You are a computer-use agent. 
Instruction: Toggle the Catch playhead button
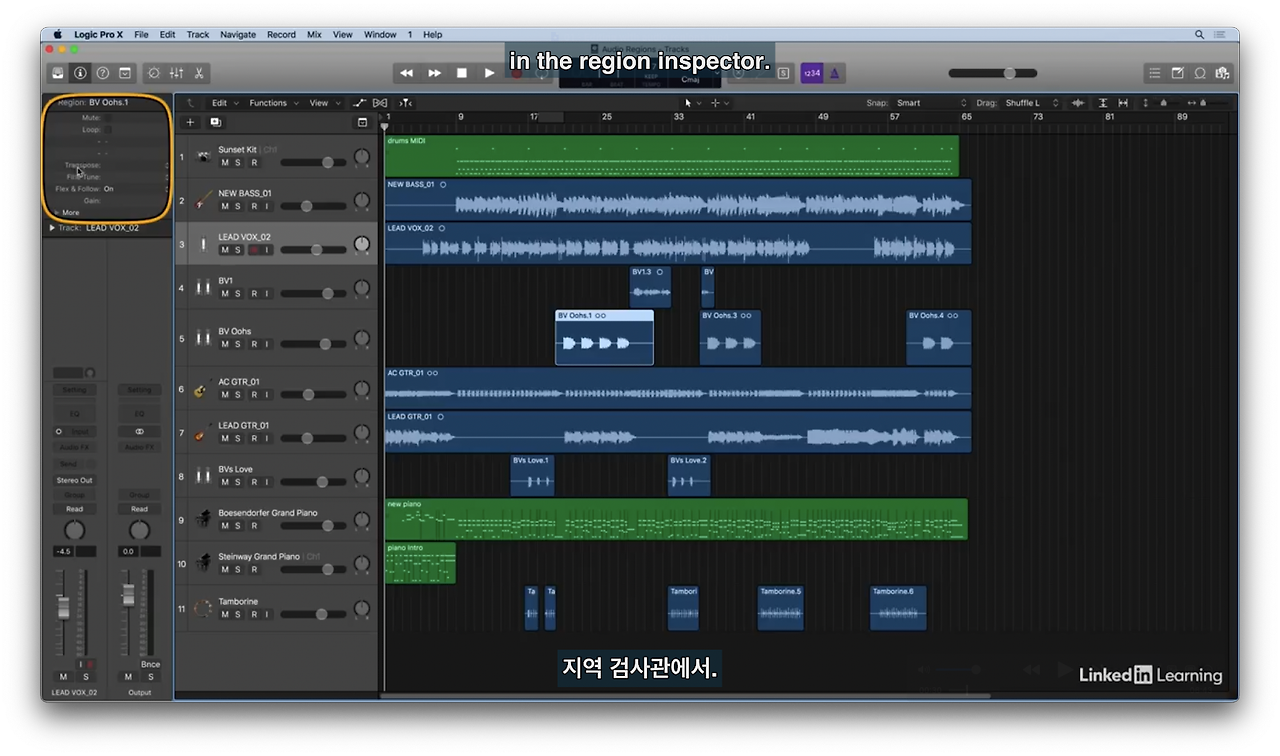[x=405, y=103]
